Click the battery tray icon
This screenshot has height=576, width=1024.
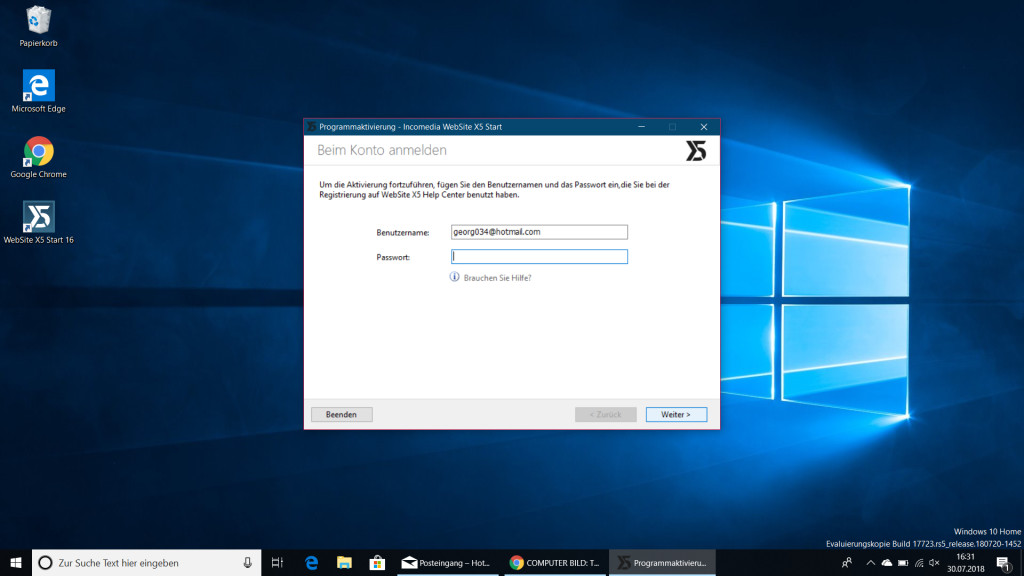point(903,562)
